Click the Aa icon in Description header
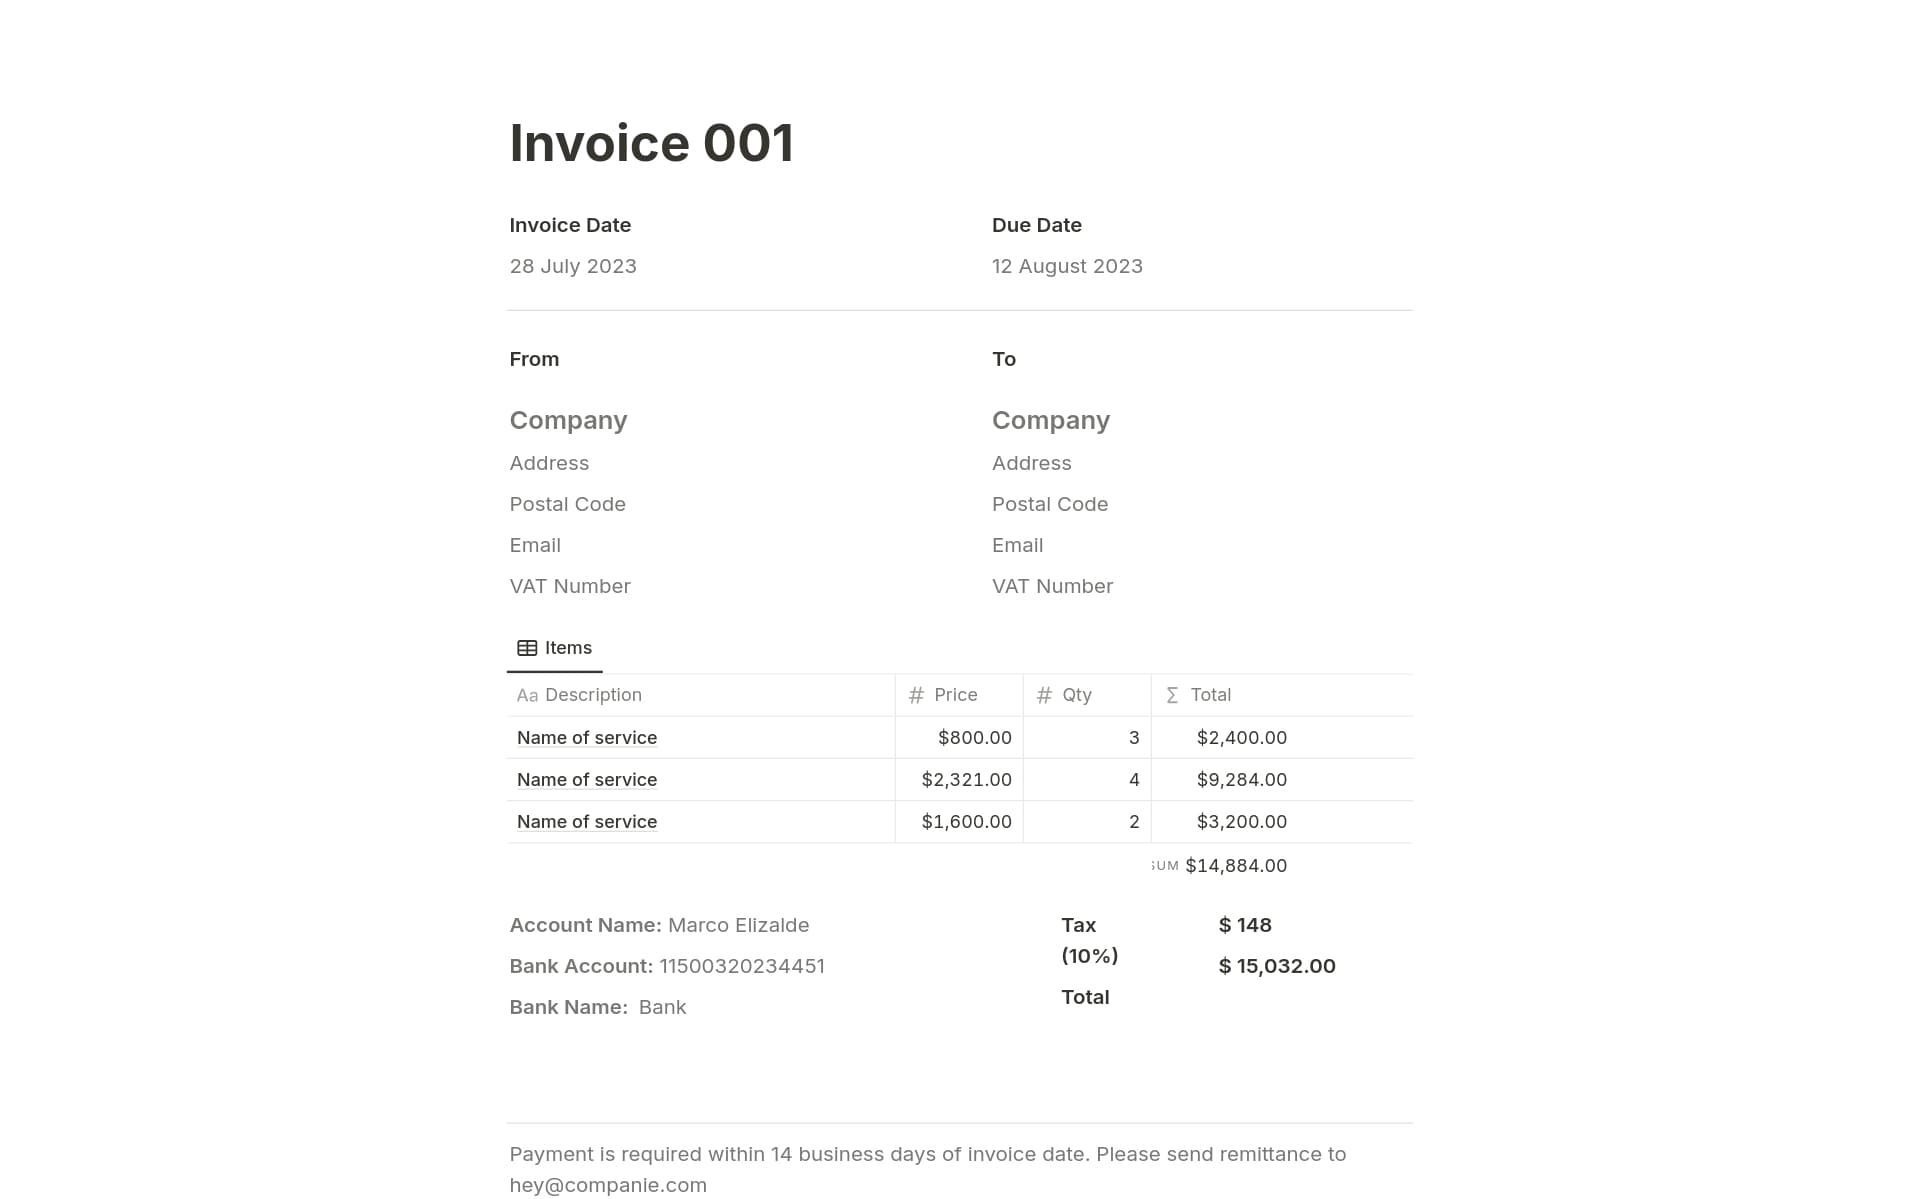The width and height of the screenshot is (1920, 1199). click(x=527, y=695)
